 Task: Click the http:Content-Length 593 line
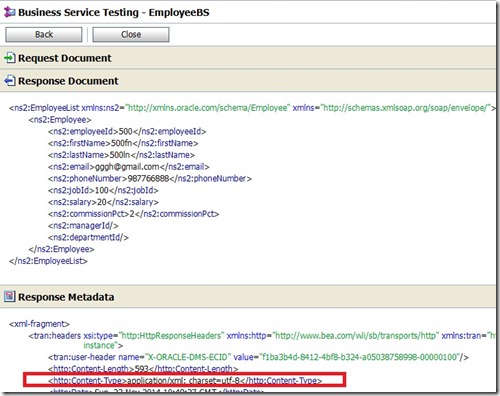[143, 369]
